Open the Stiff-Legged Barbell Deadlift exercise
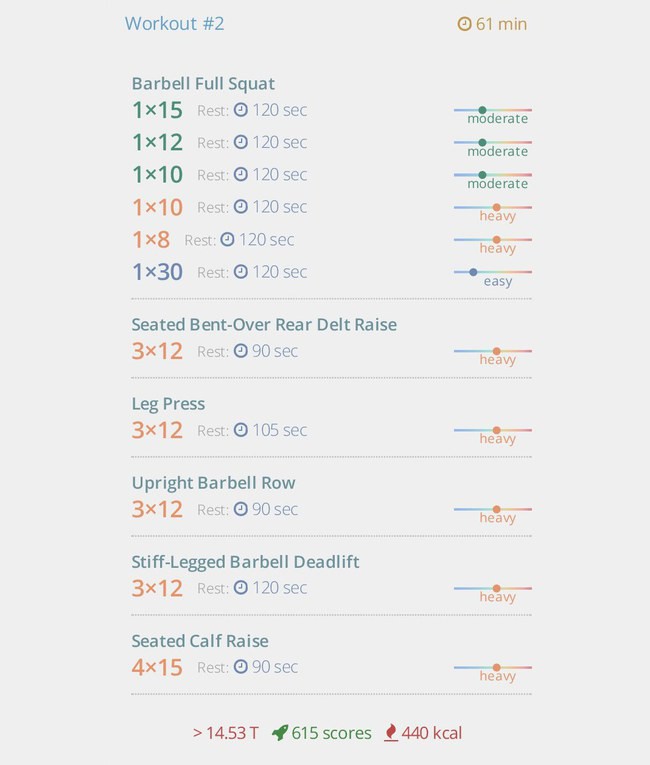 pyautogui.click(x=245, y=562)
